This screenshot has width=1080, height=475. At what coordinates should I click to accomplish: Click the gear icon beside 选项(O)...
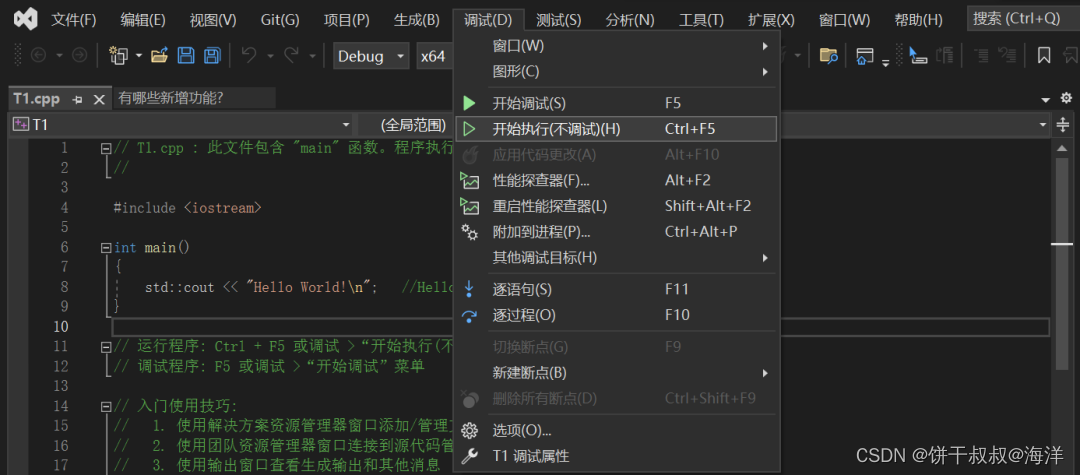point(469,431)
